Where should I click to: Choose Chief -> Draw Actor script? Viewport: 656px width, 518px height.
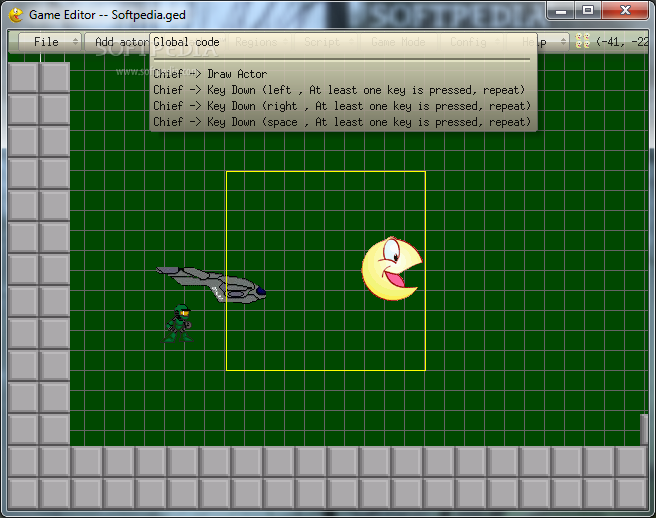(x=210, y=74)
